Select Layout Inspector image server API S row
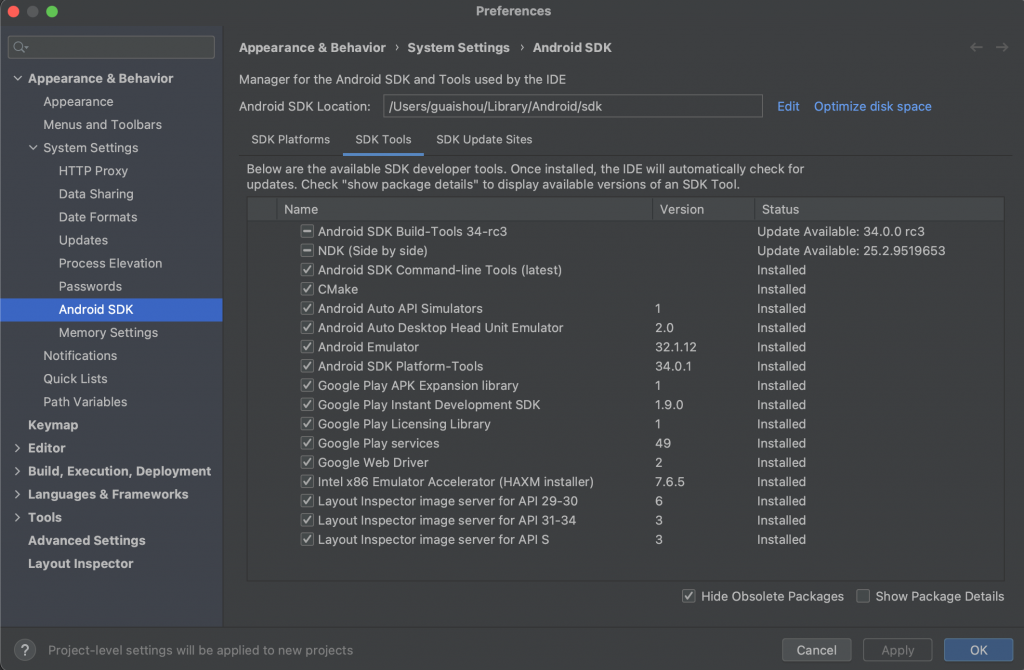The height and width of the screenshot is (670, 1024). coord(626,539)
